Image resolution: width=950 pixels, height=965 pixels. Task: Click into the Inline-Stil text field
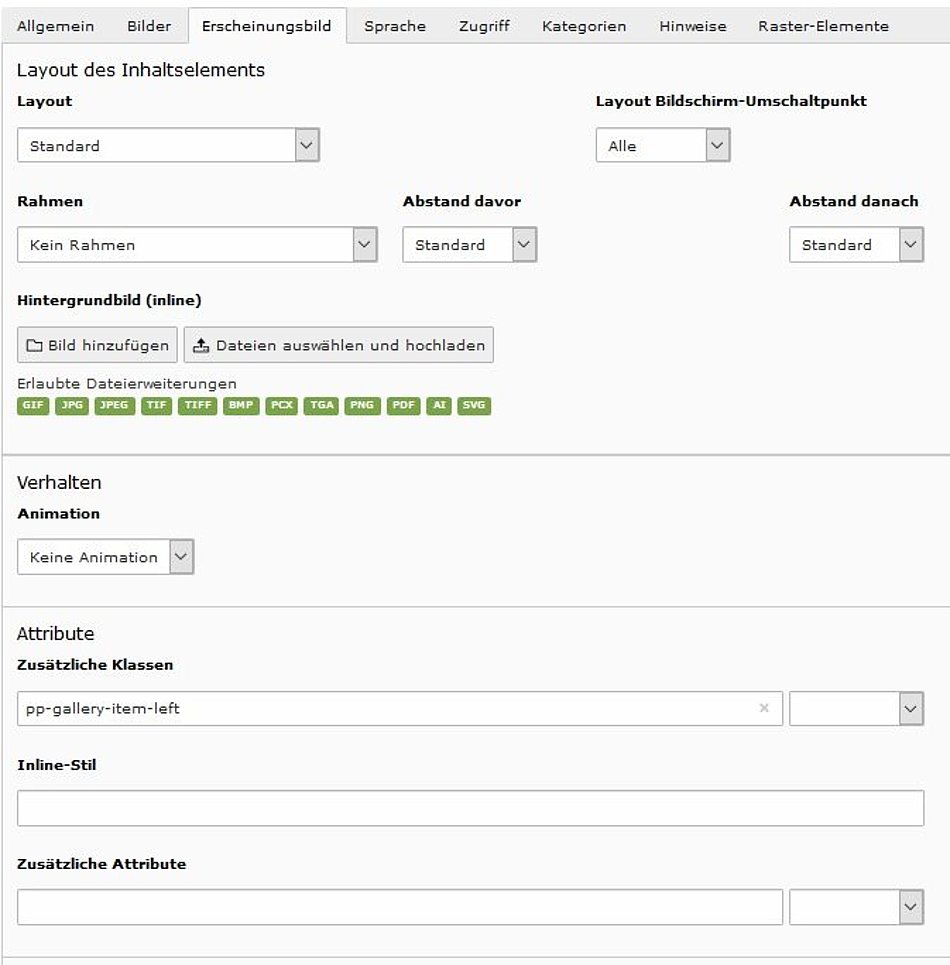tap(470, 808)
